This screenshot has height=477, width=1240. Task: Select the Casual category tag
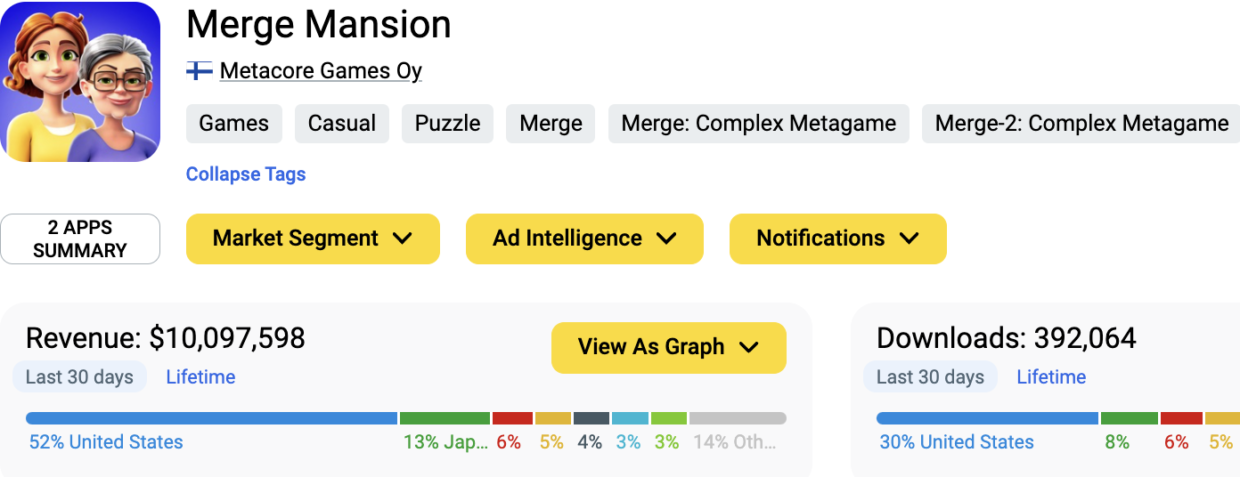pyautogui.click(x=342, y=123)
